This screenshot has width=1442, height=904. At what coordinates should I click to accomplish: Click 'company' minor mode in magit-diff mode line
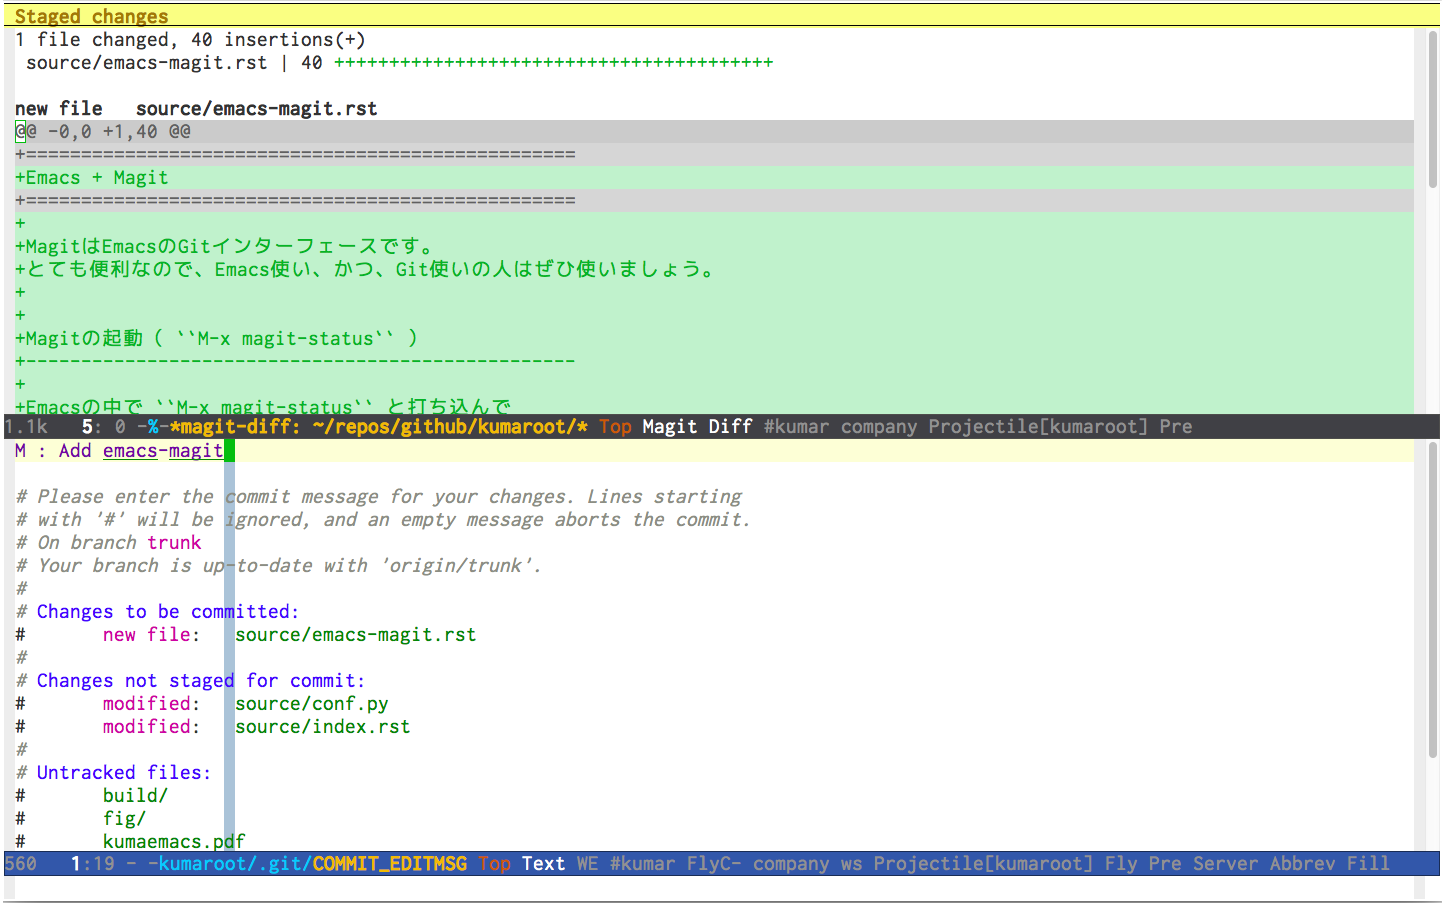878,426
